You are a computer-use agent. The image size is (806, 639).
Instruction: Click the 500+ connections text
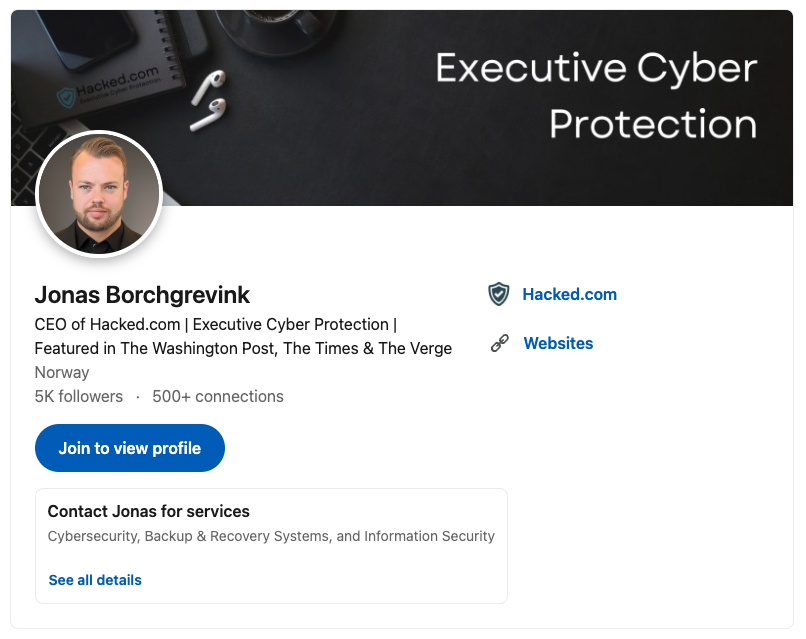[x=218, y=396]
